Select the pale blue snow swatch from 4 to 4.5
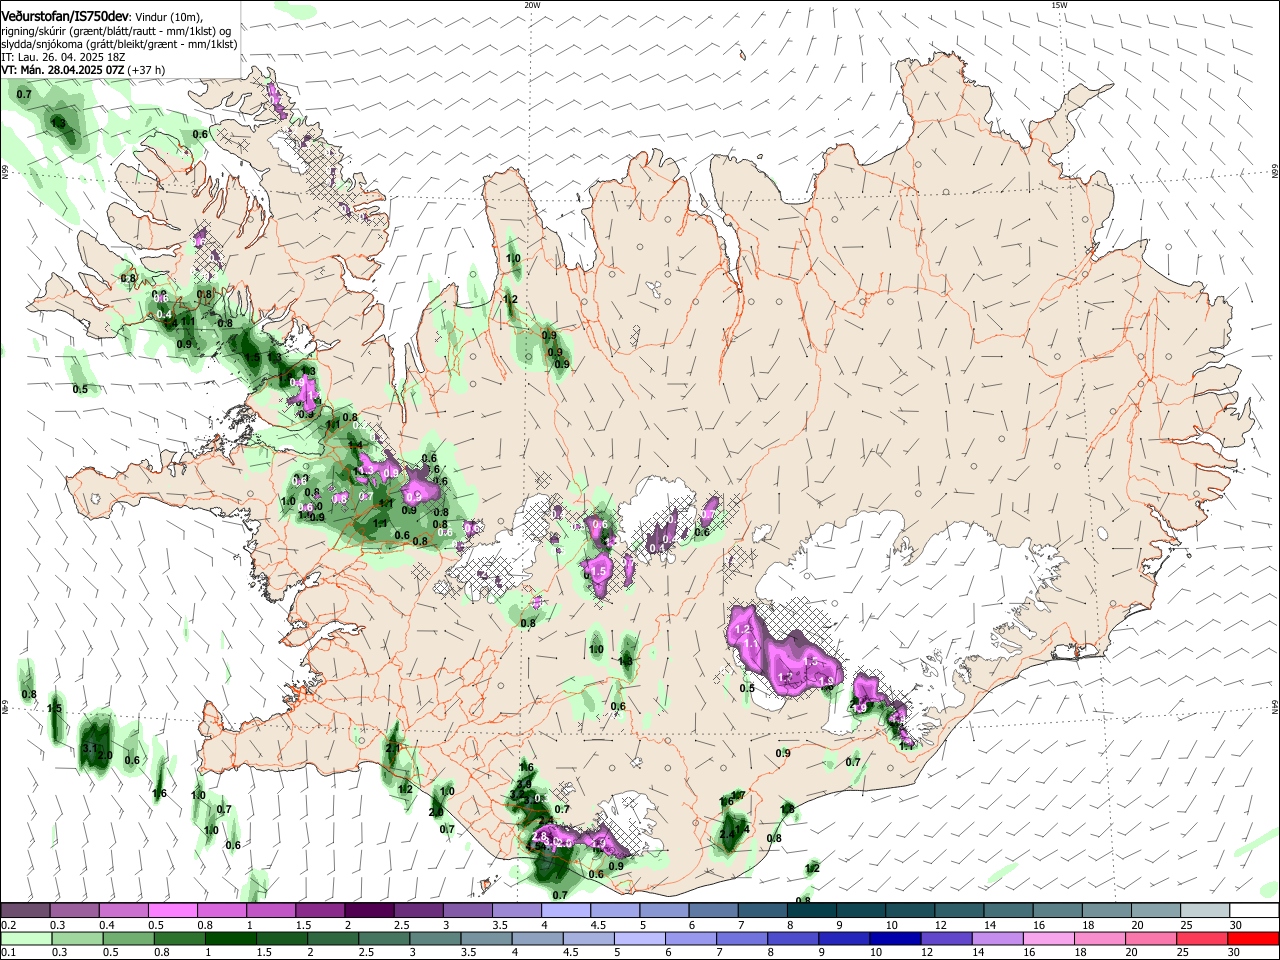 click(x=565, y=911)
